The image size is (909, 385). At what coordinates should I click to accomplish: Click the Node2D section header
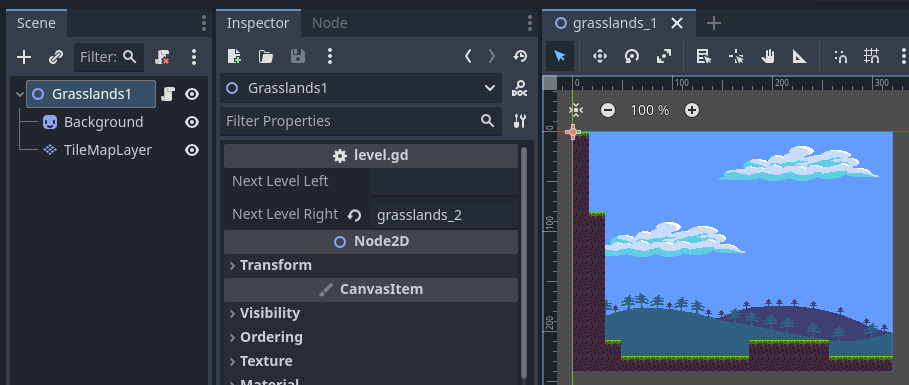point(370,242)
